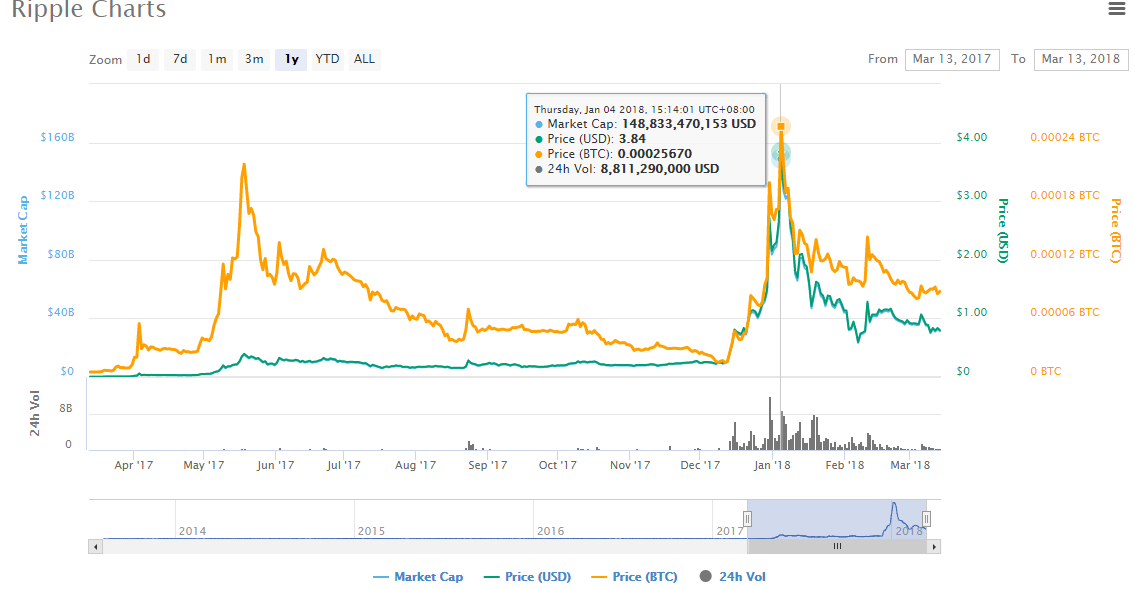This screenshot has height=589, width=1135.
Task: Toggle Market Cap series in legend
Action: pyautogui.click(x=418, y=577)
